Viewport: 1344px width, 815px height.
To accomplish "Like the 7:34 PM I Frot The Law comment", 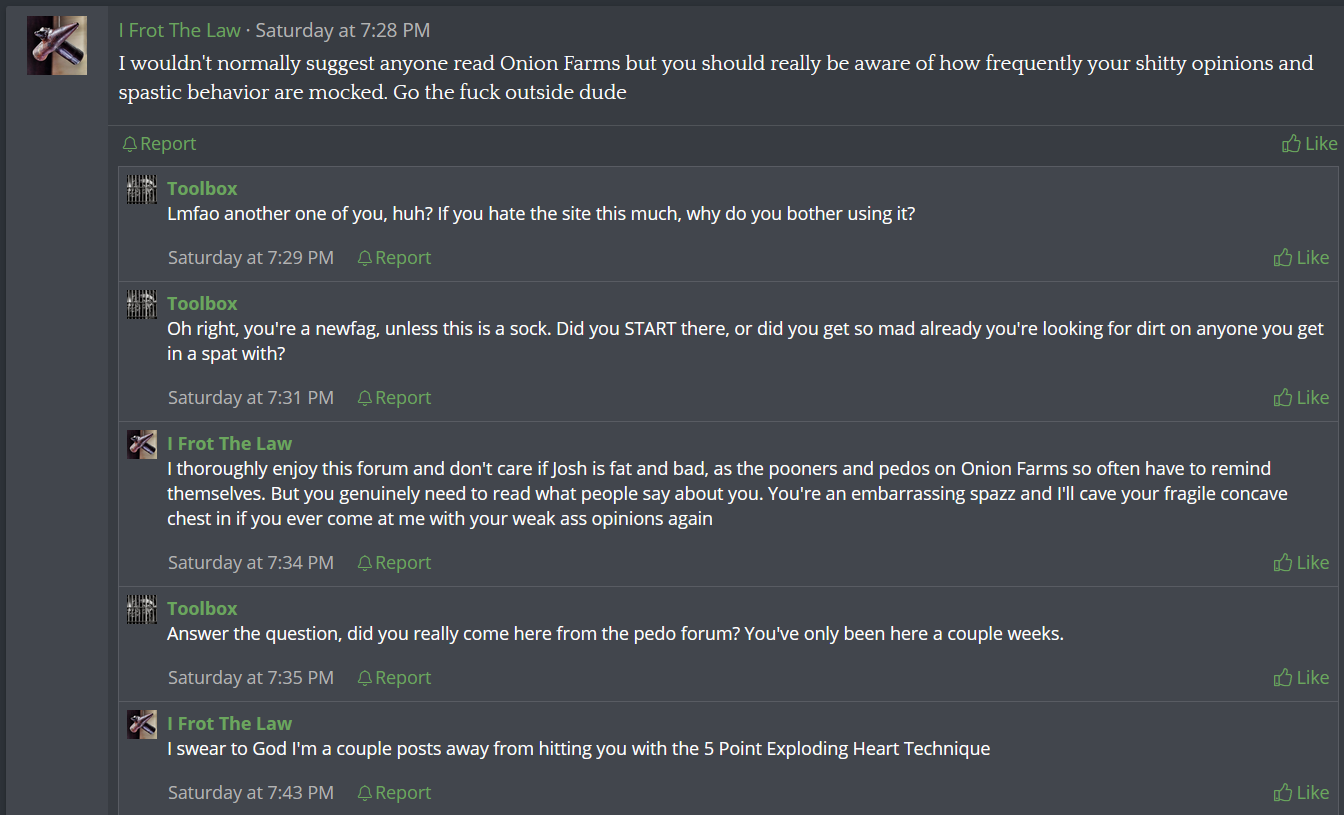I will point(1301,563).
